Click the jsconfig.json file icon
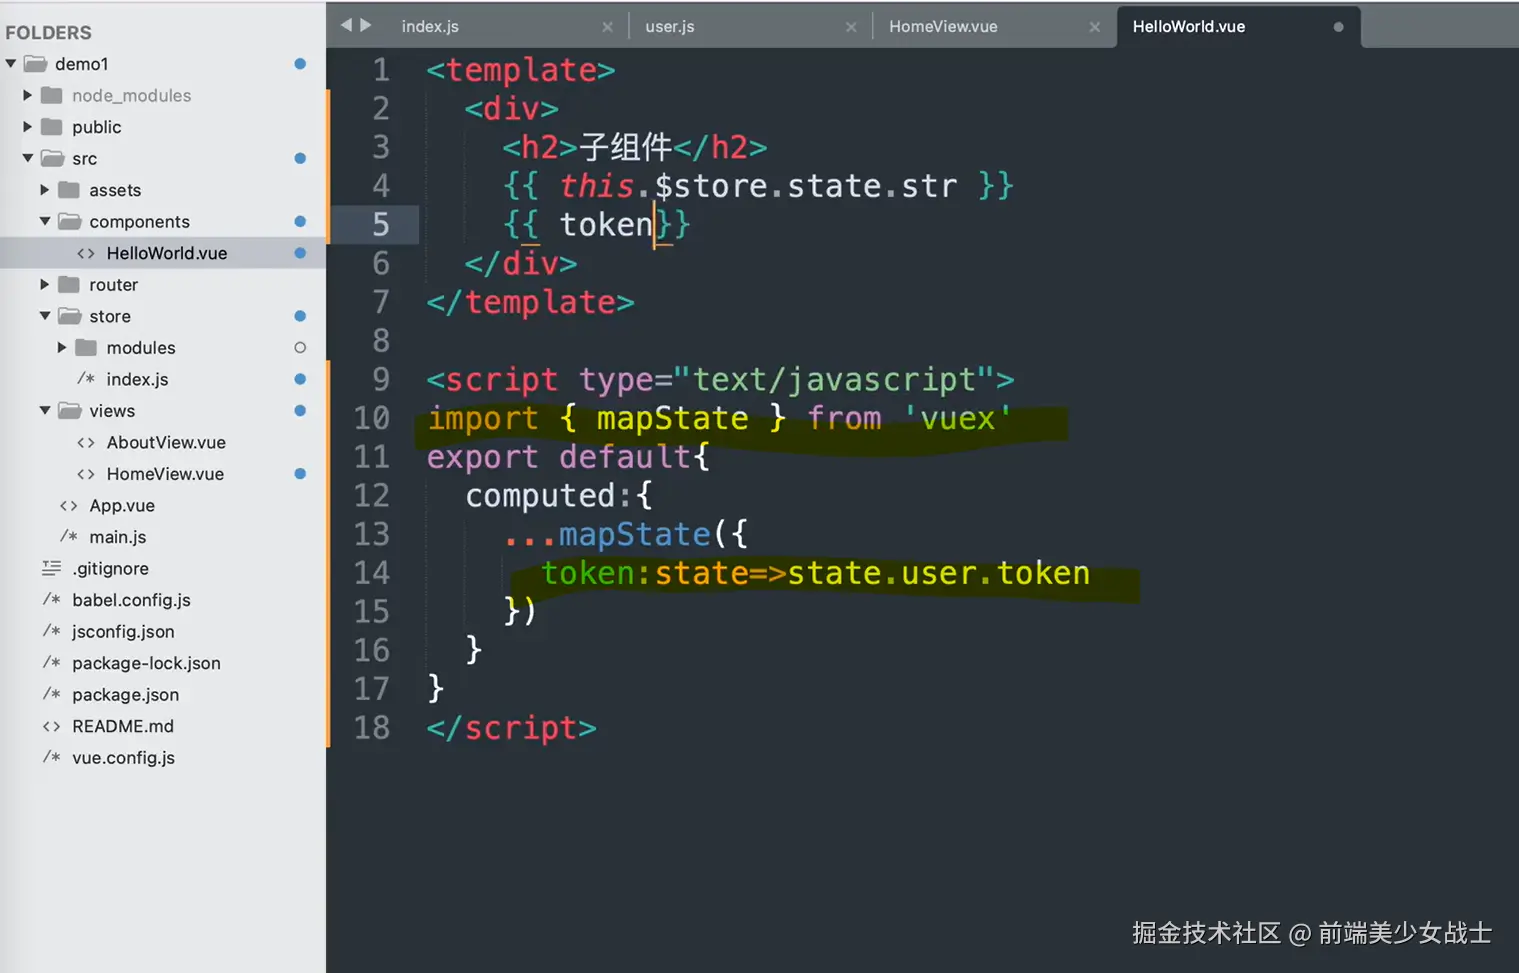Image resolution: width=1519 pixels, height=973 pixels. point(52,632)
